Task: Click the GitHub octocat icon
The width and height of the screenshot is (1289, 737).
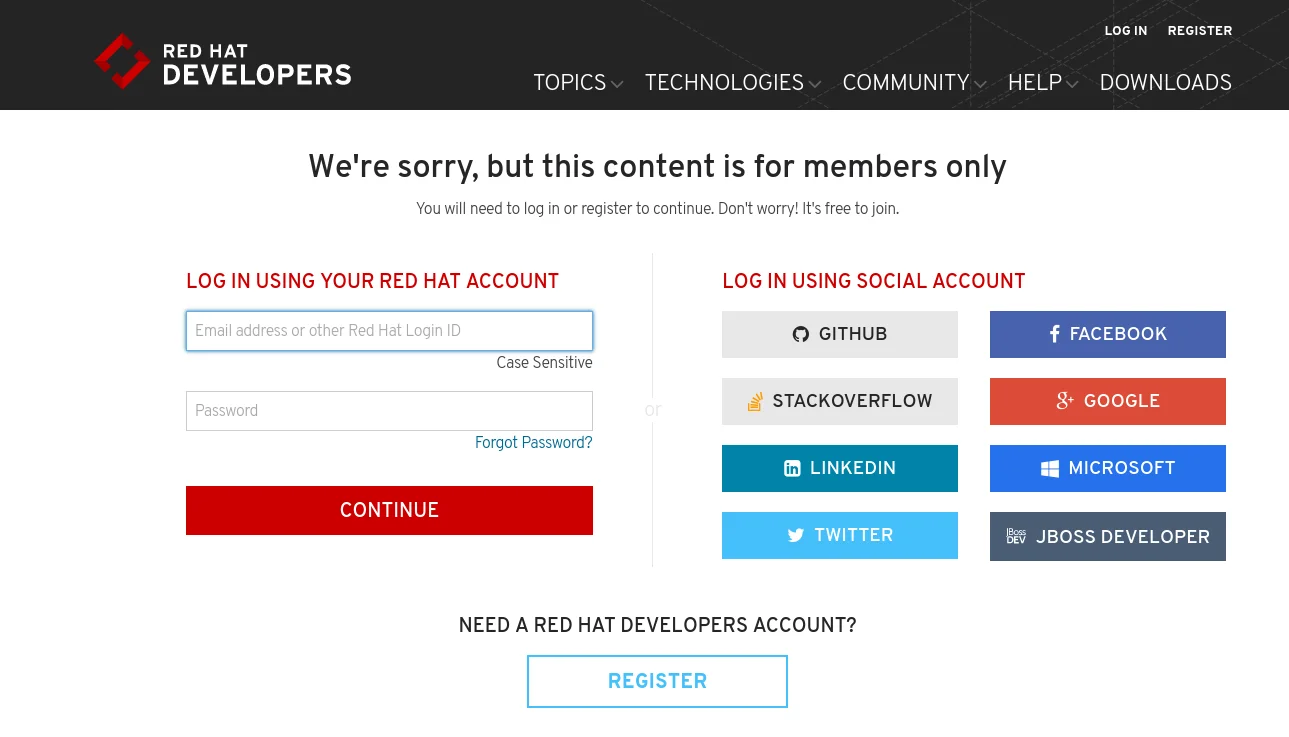Action: (800, 334)
